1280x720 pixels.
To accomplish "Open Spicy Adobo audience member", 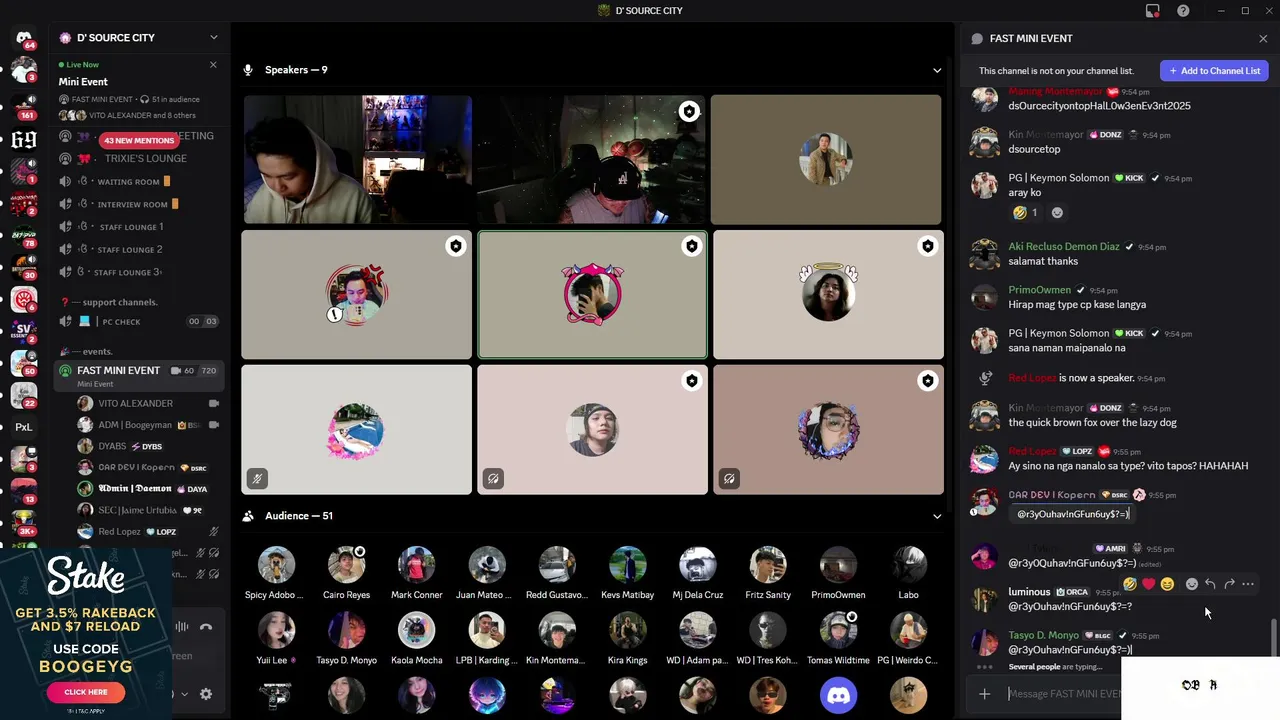I will pos(276,573).
